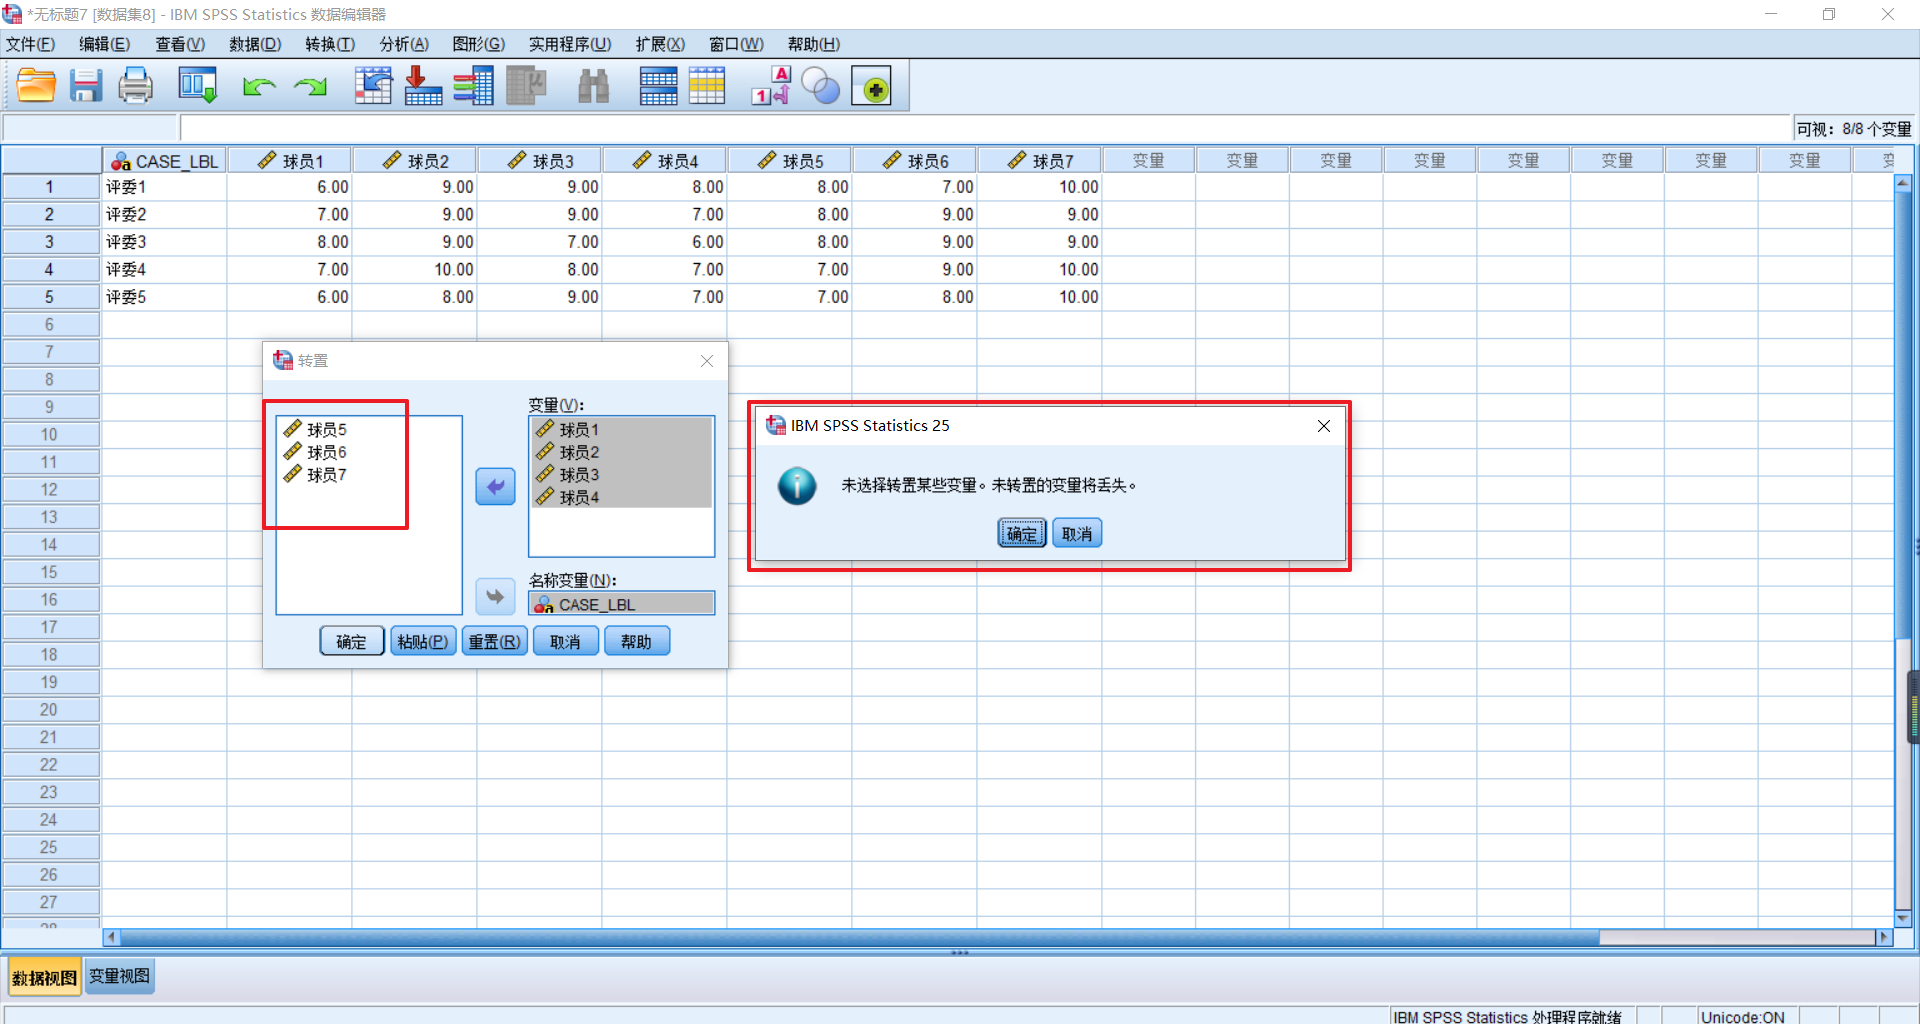
Task: Click the right arrow button beside Name Variable
Action: pyautogui.click(x=495, y=597)
